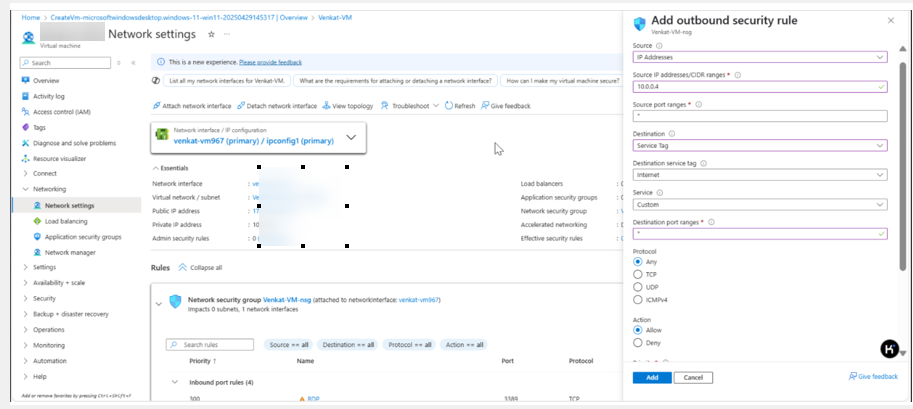Image resolution: width=913 pixels, height=409 pixels.
Task: Go to Home breadcrumb link
Action: pyautogui.click(x=30, y=17)
